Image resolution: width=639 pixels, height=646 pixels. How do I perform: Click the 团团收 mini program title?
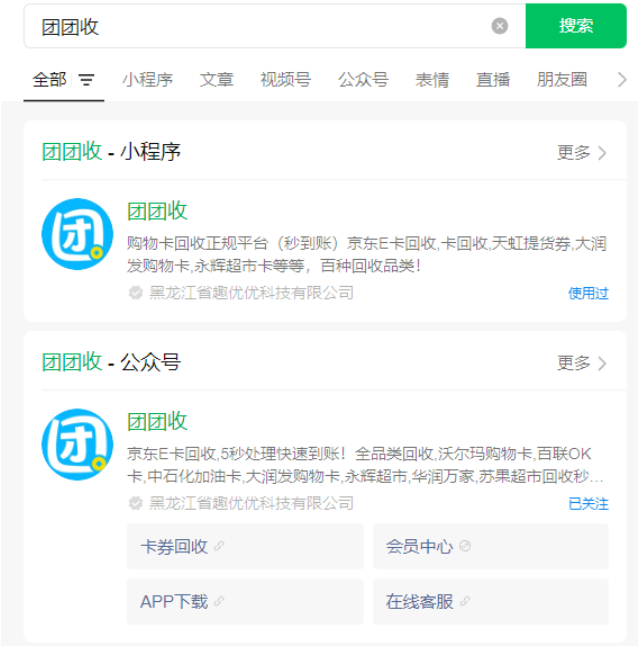157,211
